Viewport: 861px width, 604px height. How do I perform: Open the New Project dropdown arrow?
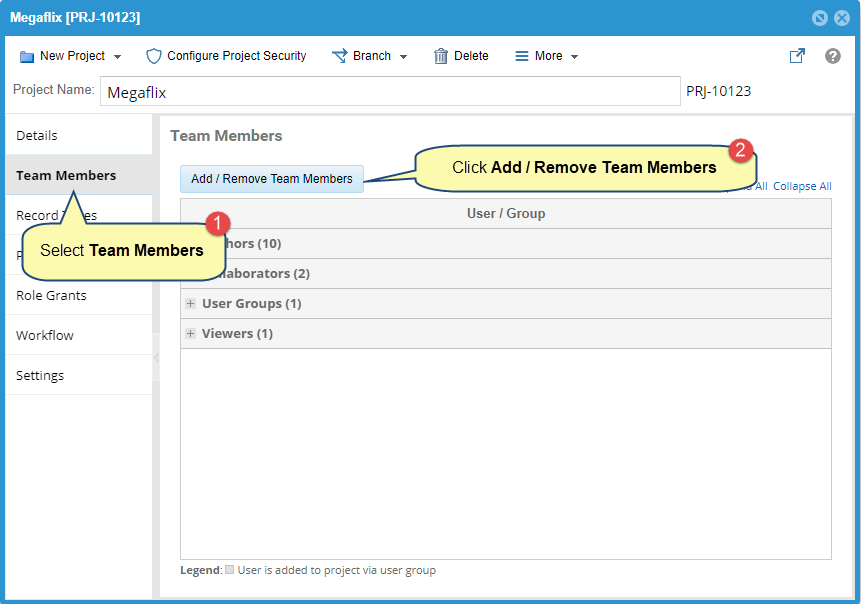pos(117,57)
